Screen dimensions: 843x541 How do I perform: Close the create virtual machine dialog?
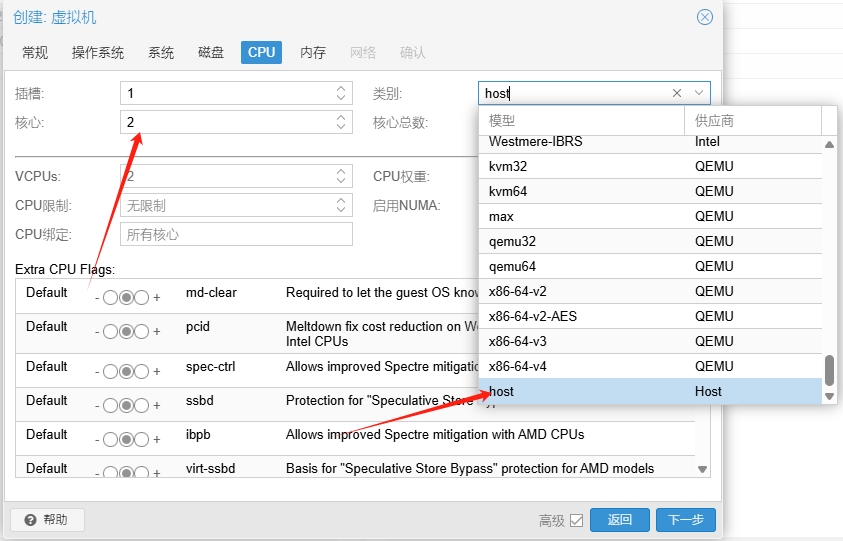pos(705,17)
